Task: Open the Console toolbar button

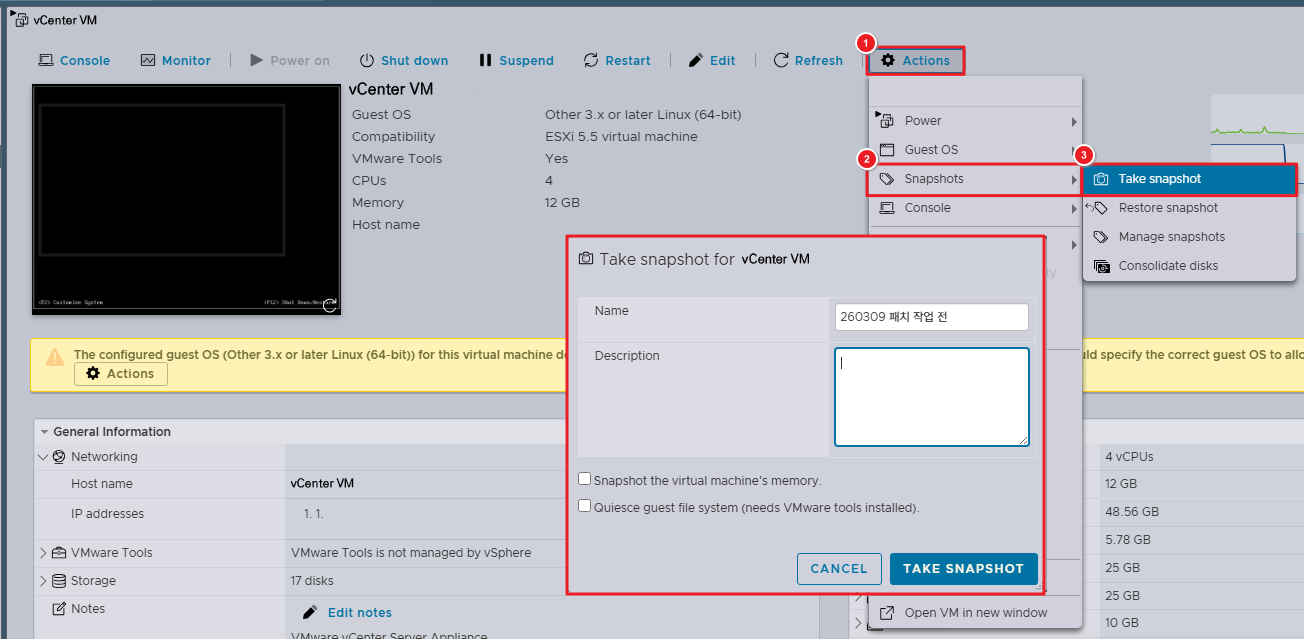Action: point(74,60)
